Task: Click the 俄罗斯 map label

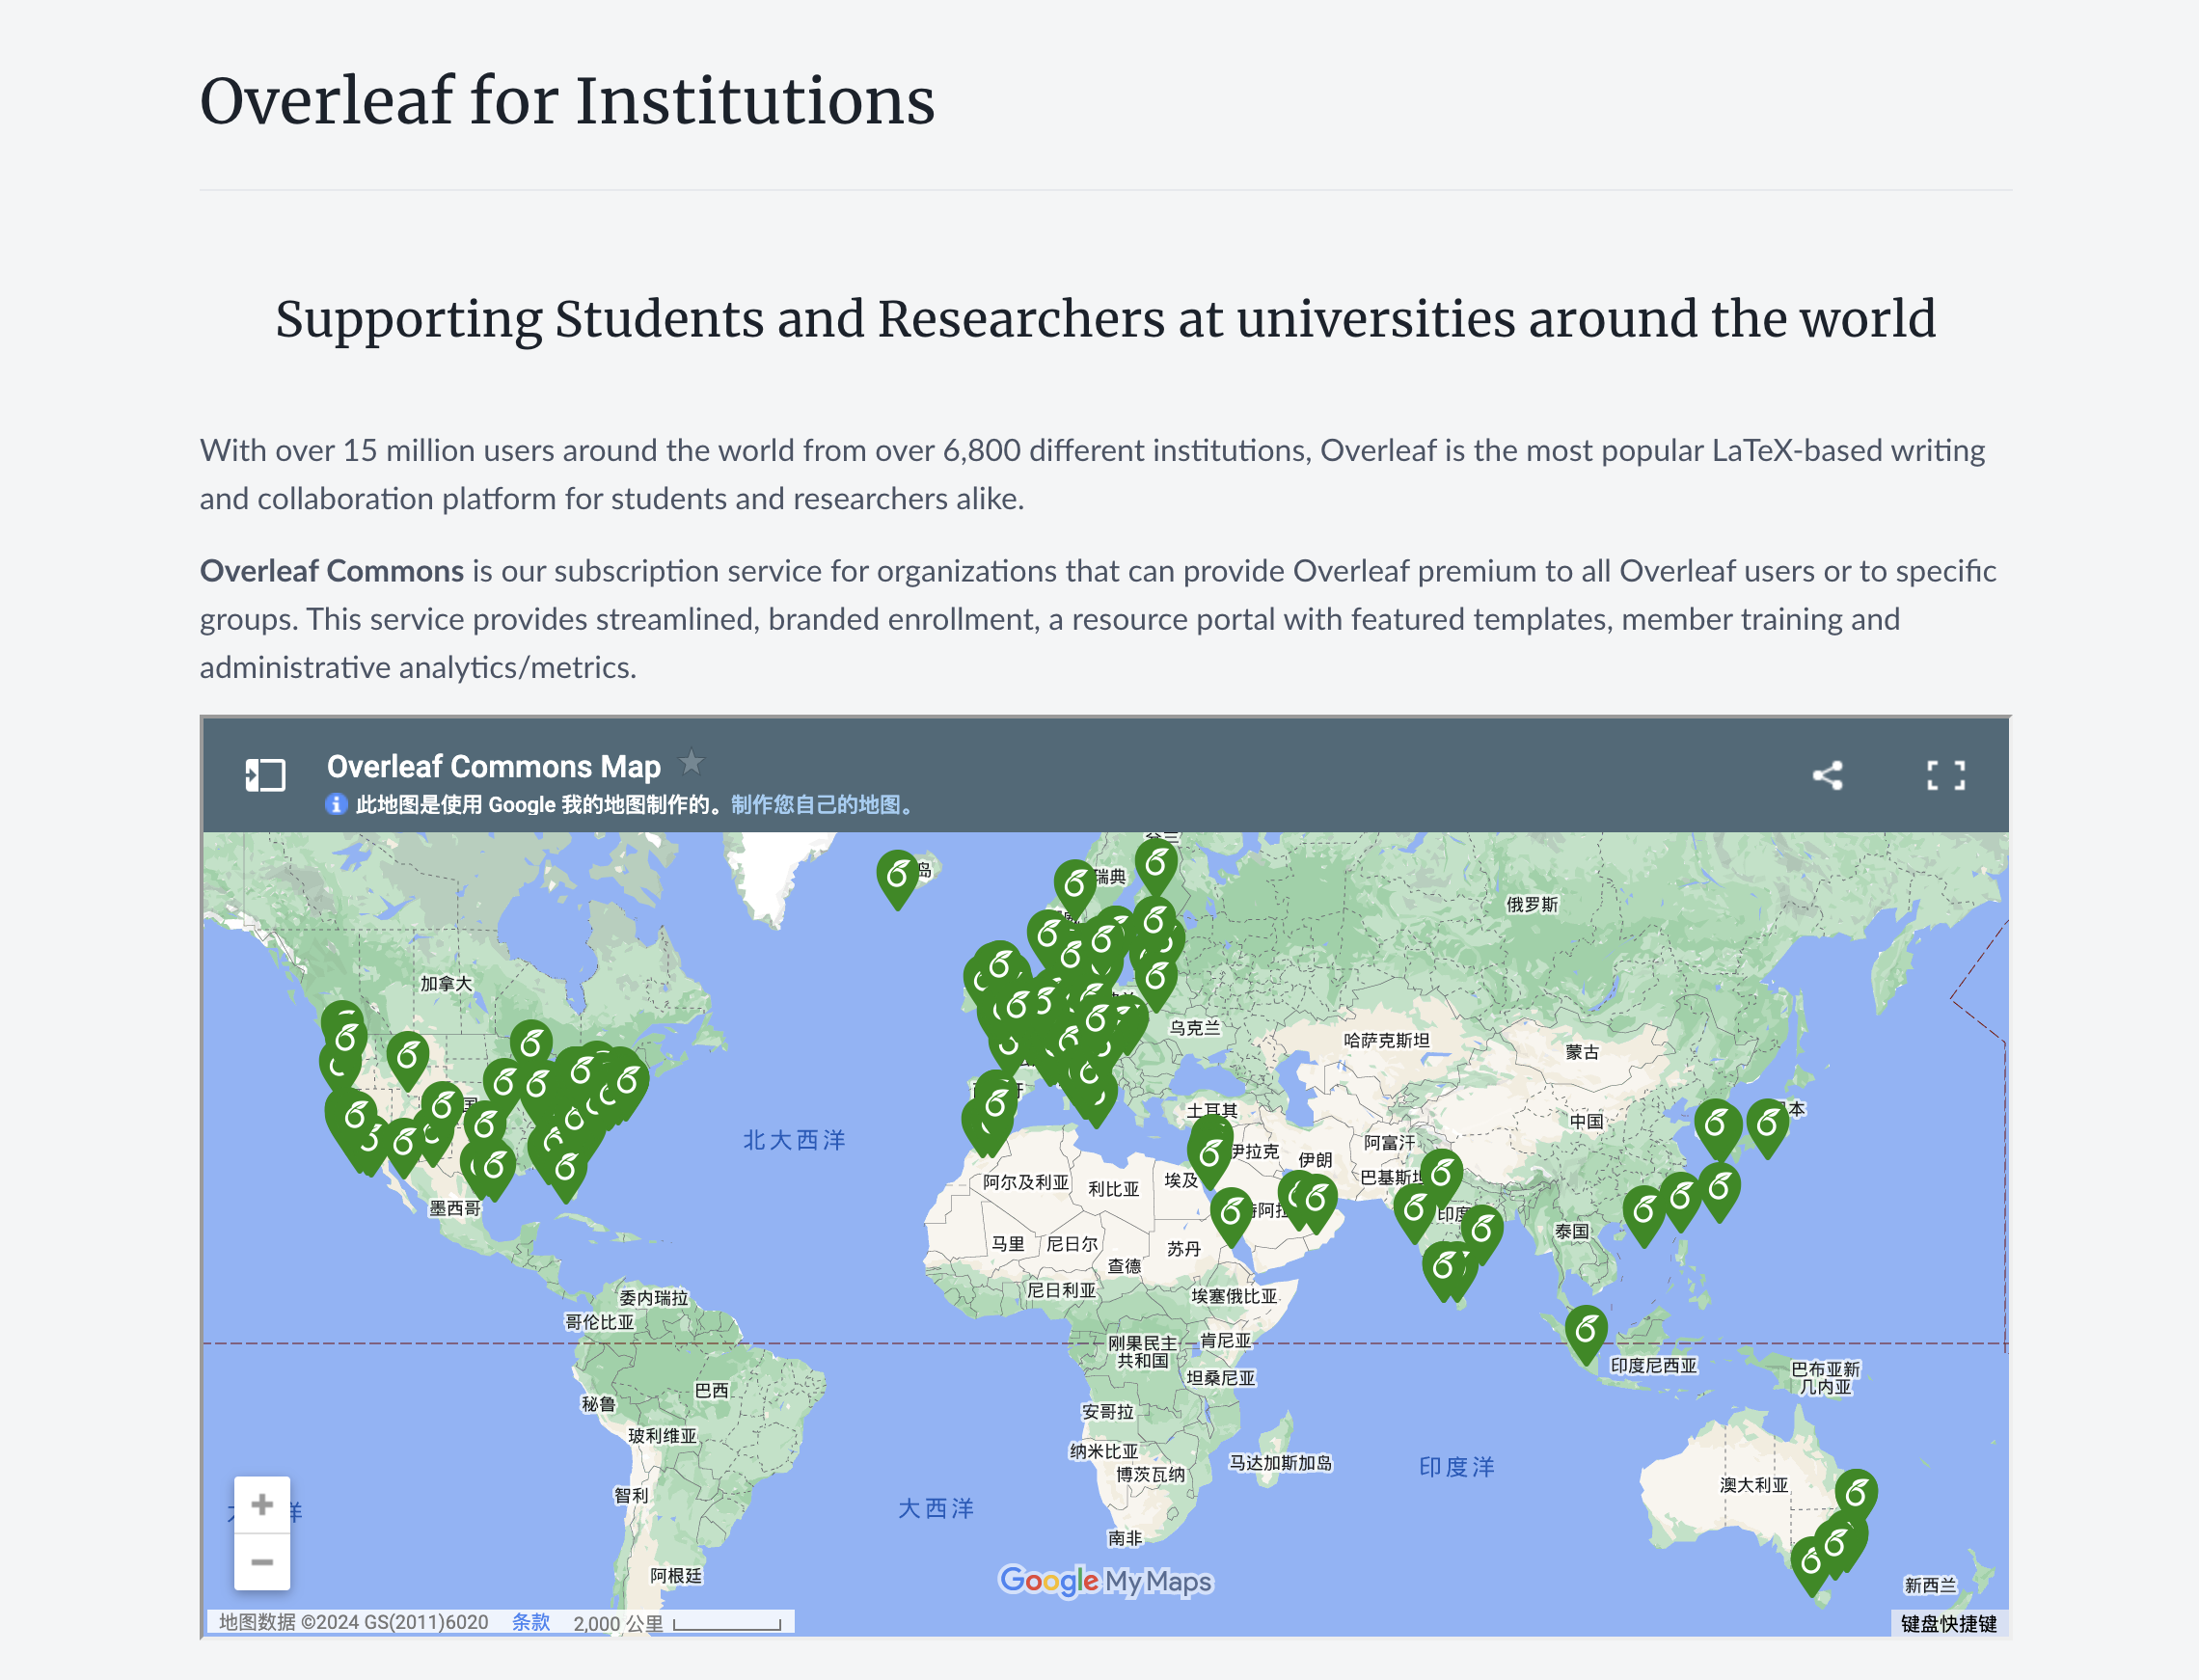Action: click(x=1532, y=904)
